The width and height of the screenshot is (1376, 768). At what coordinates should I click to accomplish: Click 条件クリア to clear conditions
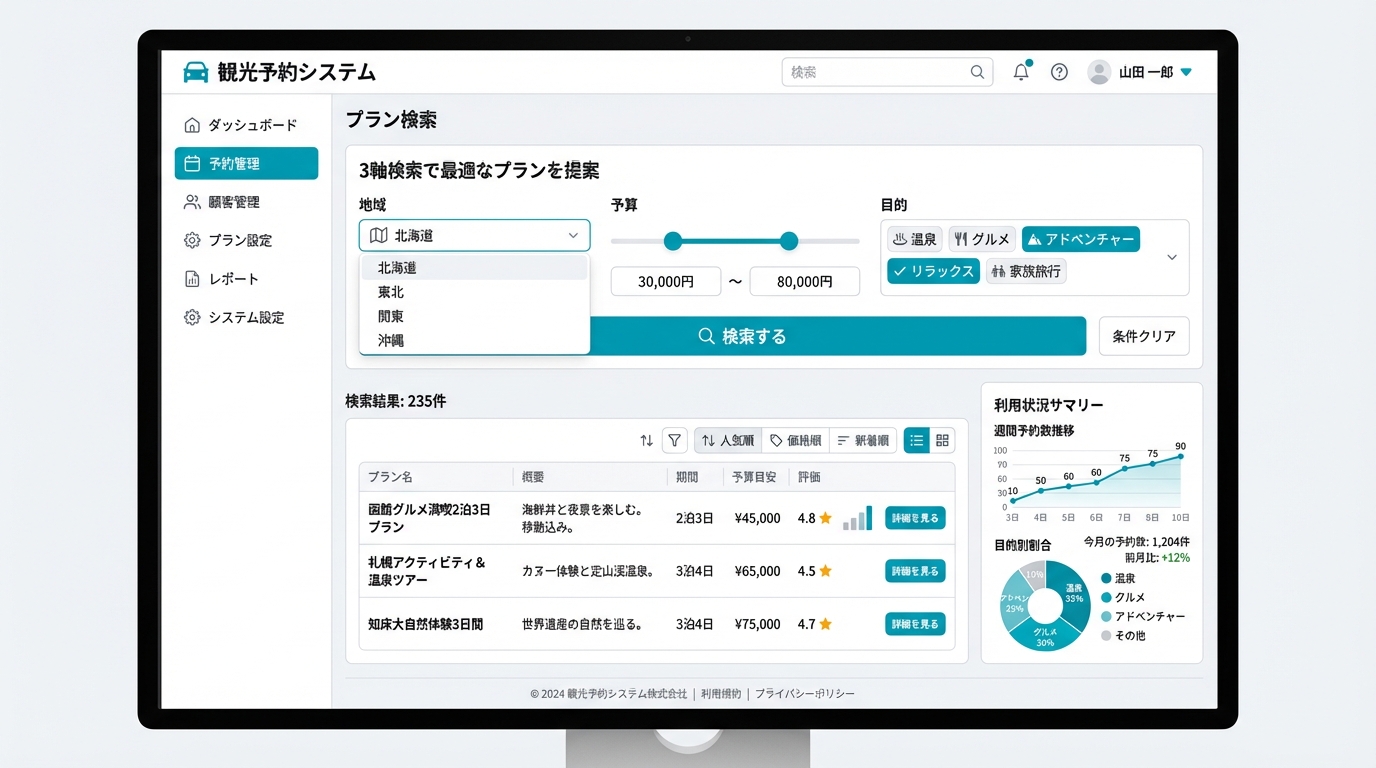click(1143, 336)
